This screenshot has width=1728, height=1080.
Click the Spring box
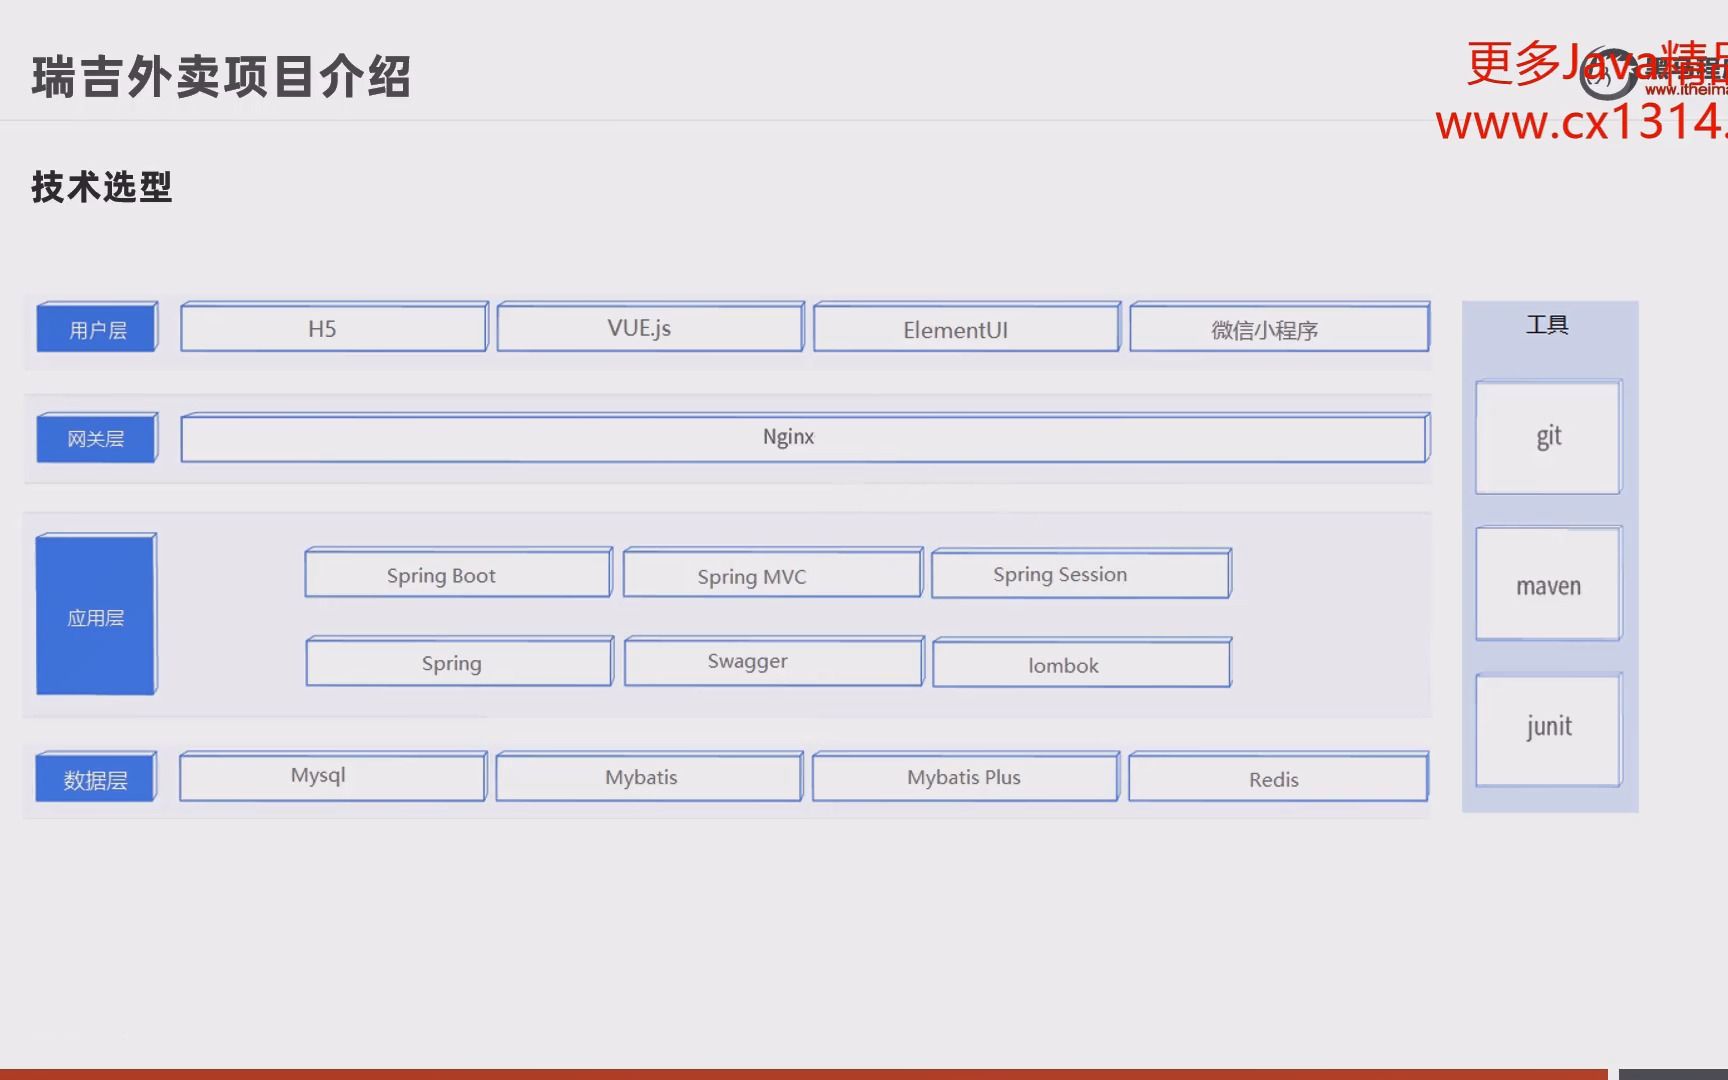459,661
